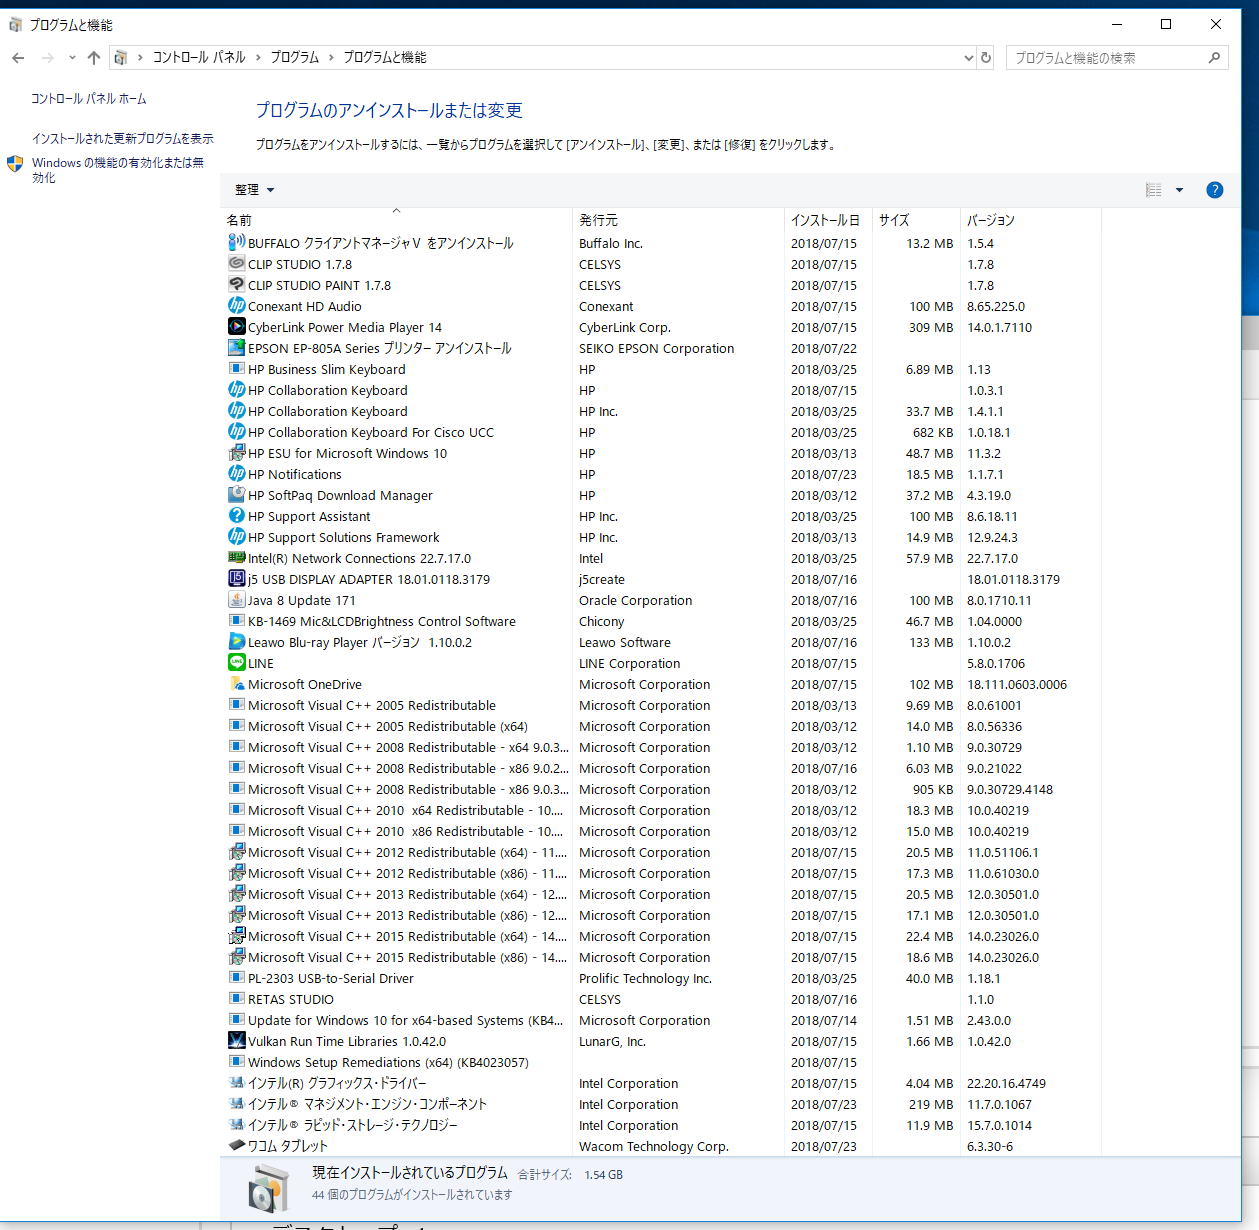Screen dimensions: 1259x1230
Task: Select KB-1469 Mic&LCDBrightness Control Software
Action: 382,622
